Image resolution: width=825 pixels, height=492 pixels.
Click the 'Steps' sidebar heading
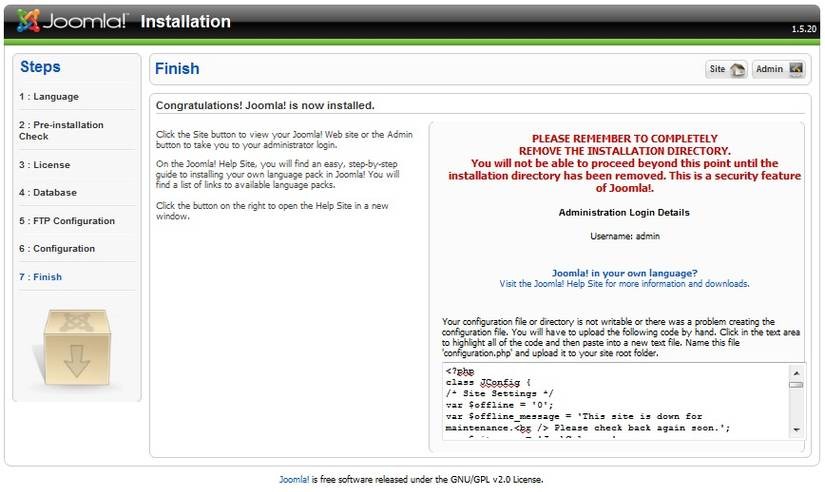pyautogui.click(x=40, y=67)
